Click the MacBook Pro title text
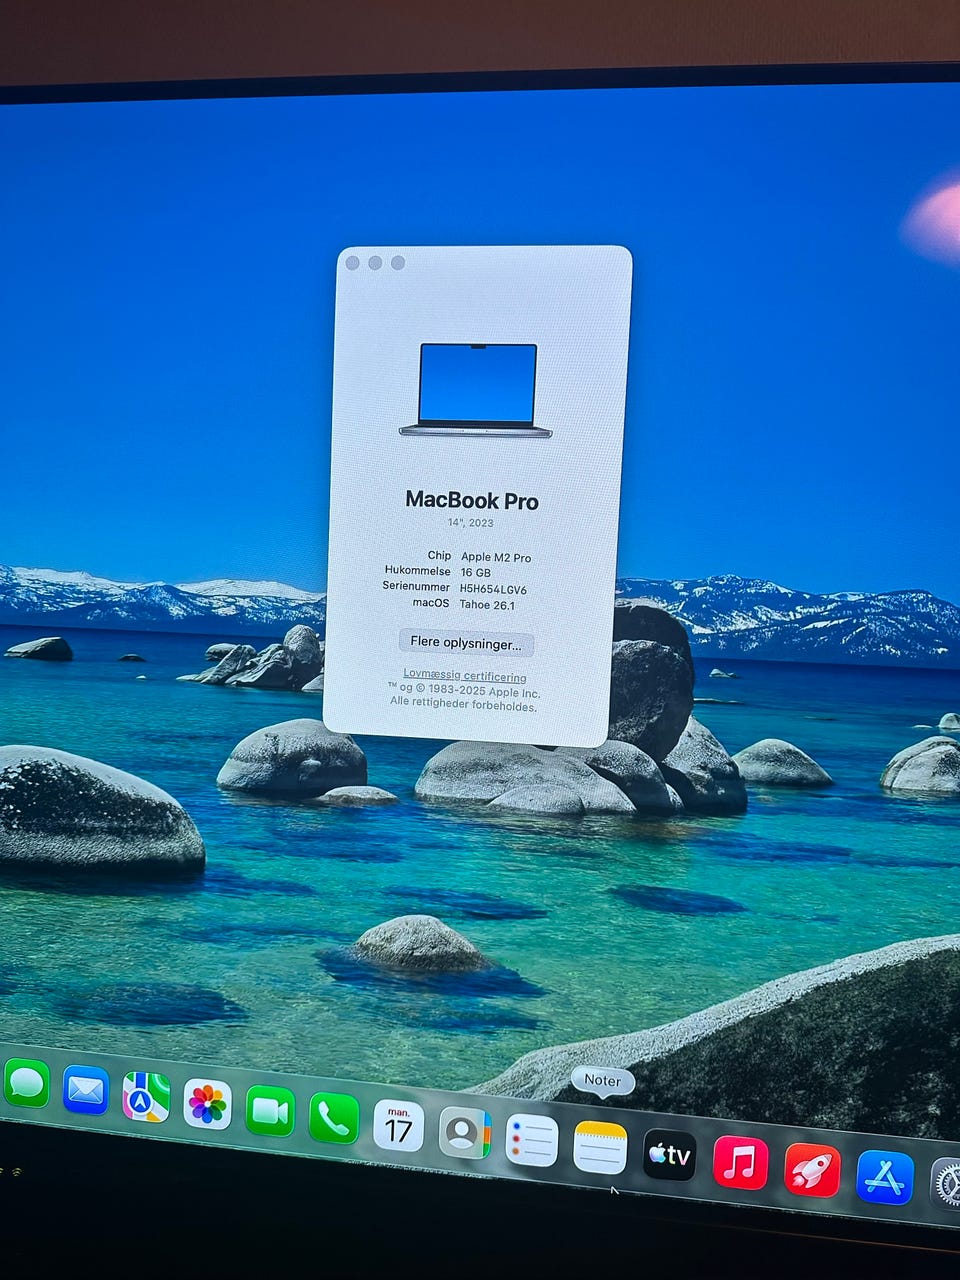960x1280 pixels. 472,500
